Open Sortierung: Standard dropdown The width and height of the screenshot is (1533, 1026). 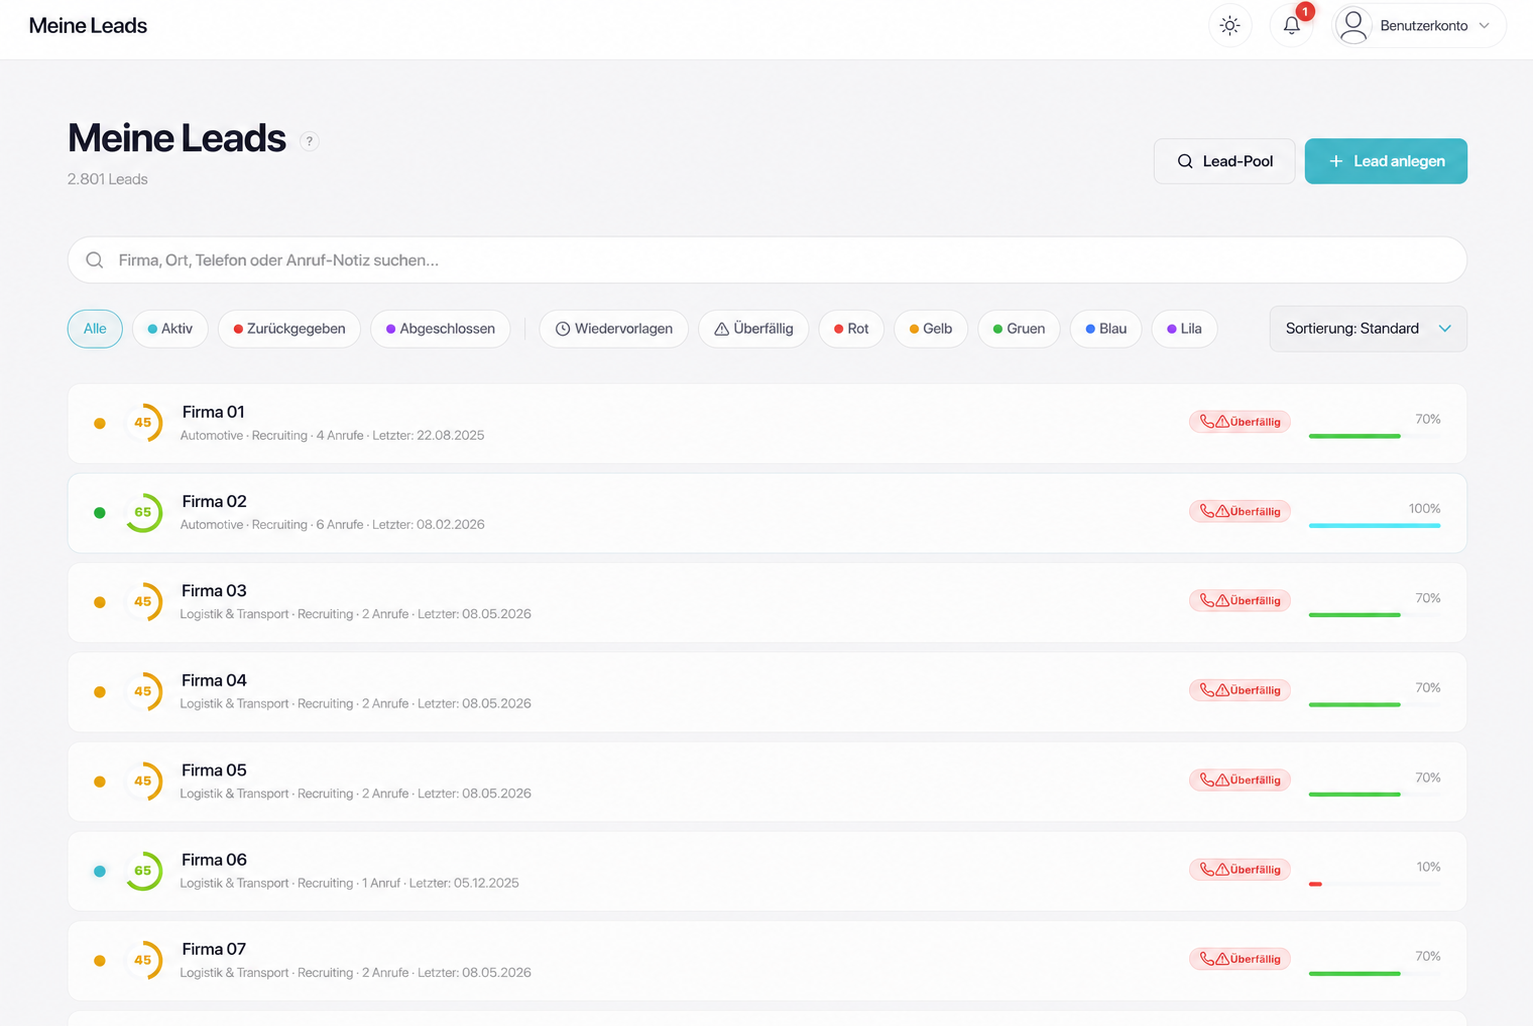pos(1368,329)
